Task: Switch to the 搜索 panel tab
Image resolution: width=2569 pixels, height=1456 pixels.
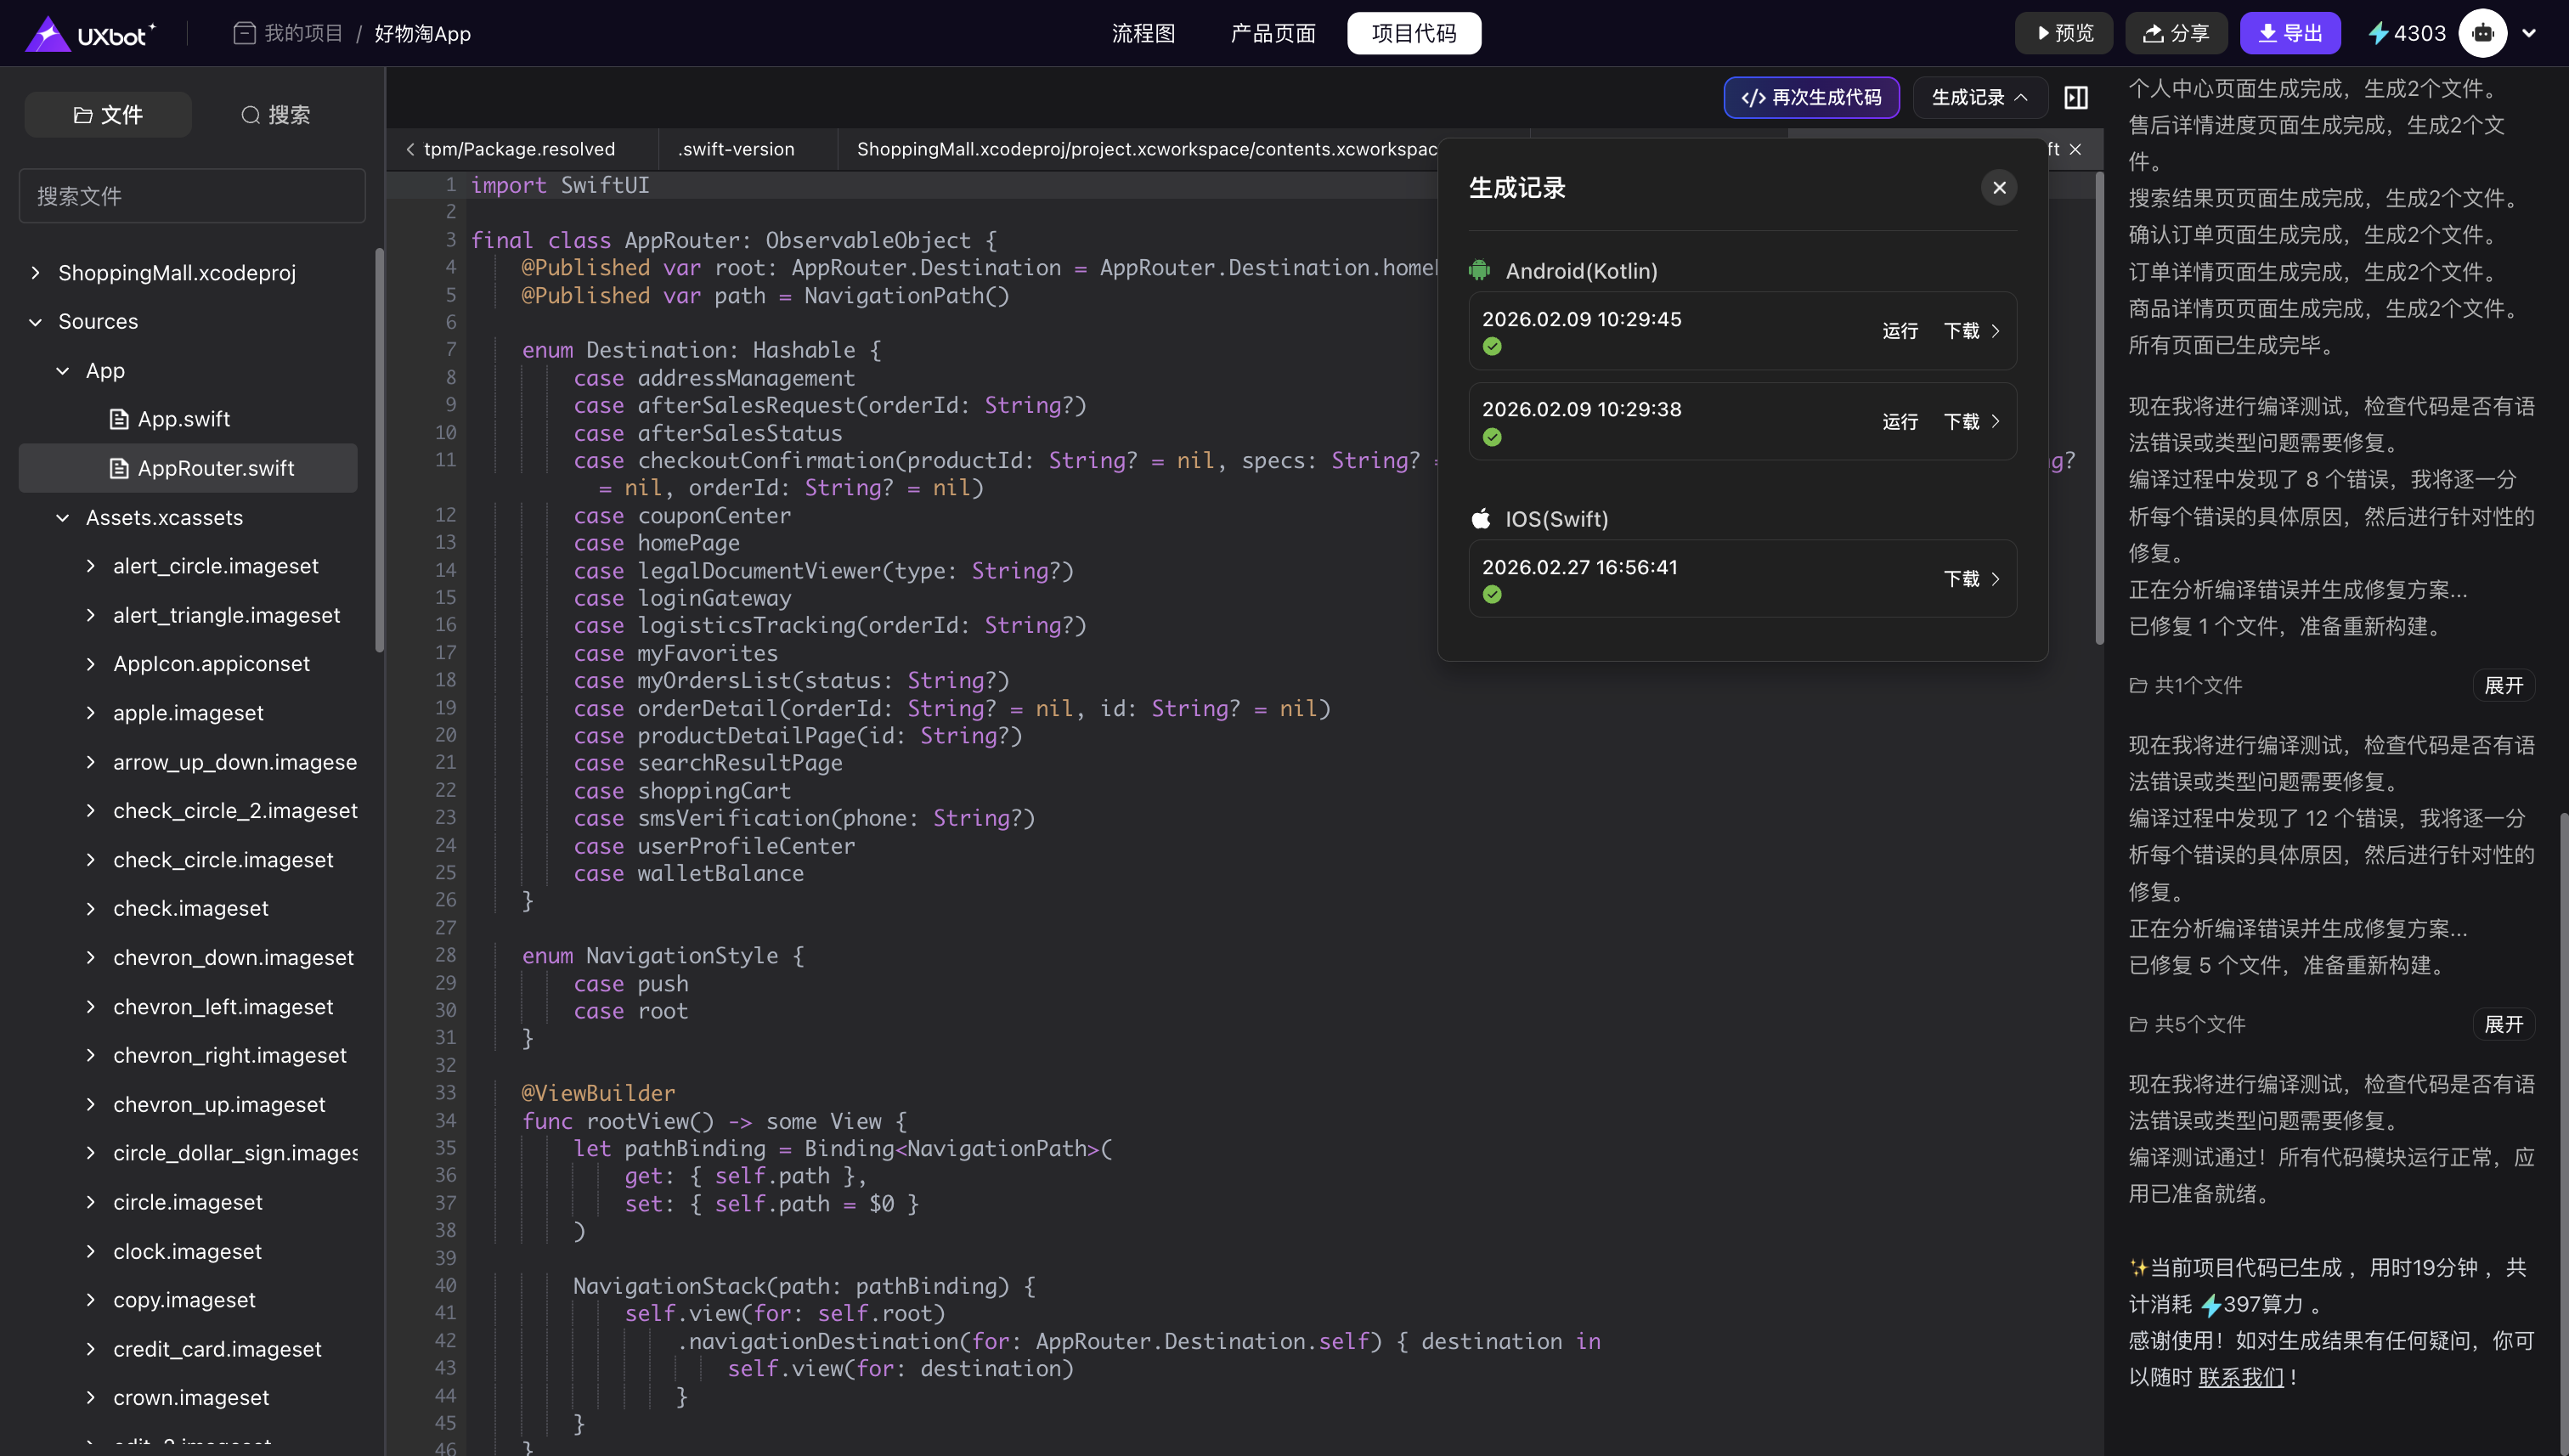Action: pos(275,115)
